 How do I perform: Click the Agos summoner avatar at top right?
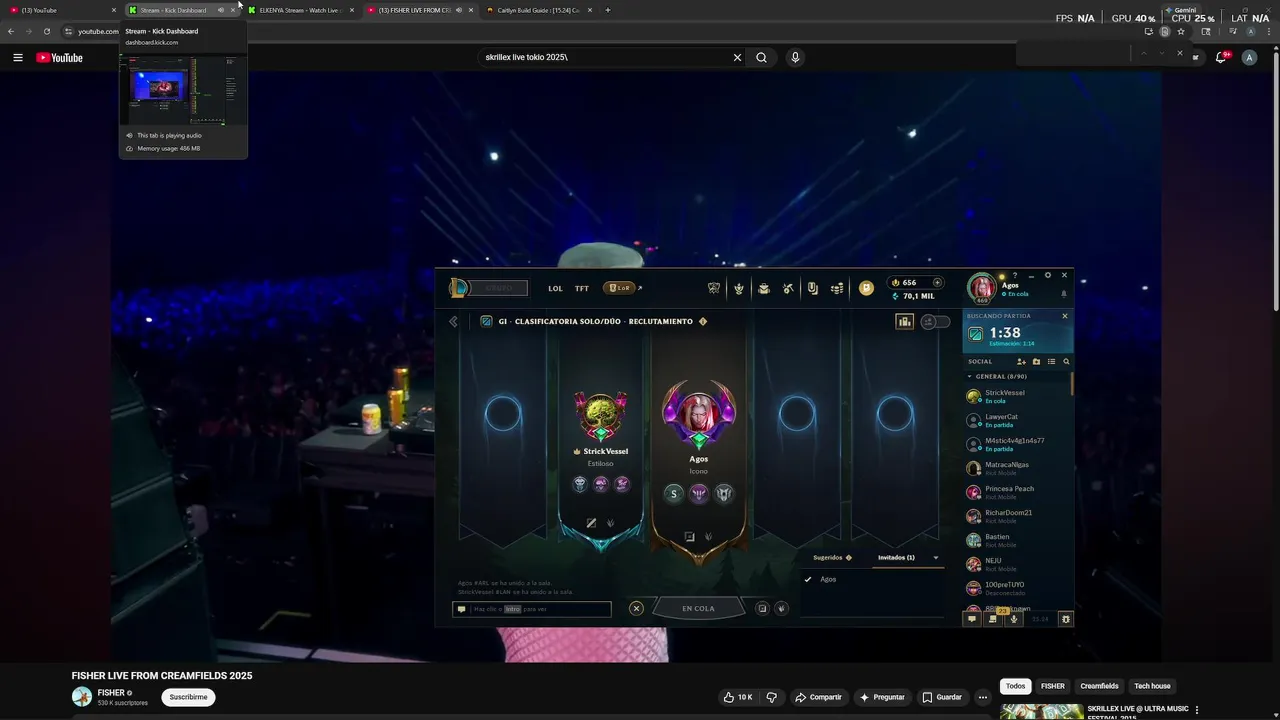(982, 287)
